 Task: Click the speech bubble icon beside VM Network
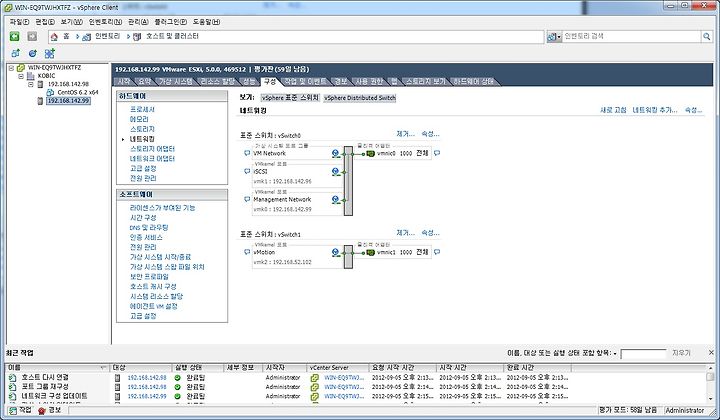(247, 153)
